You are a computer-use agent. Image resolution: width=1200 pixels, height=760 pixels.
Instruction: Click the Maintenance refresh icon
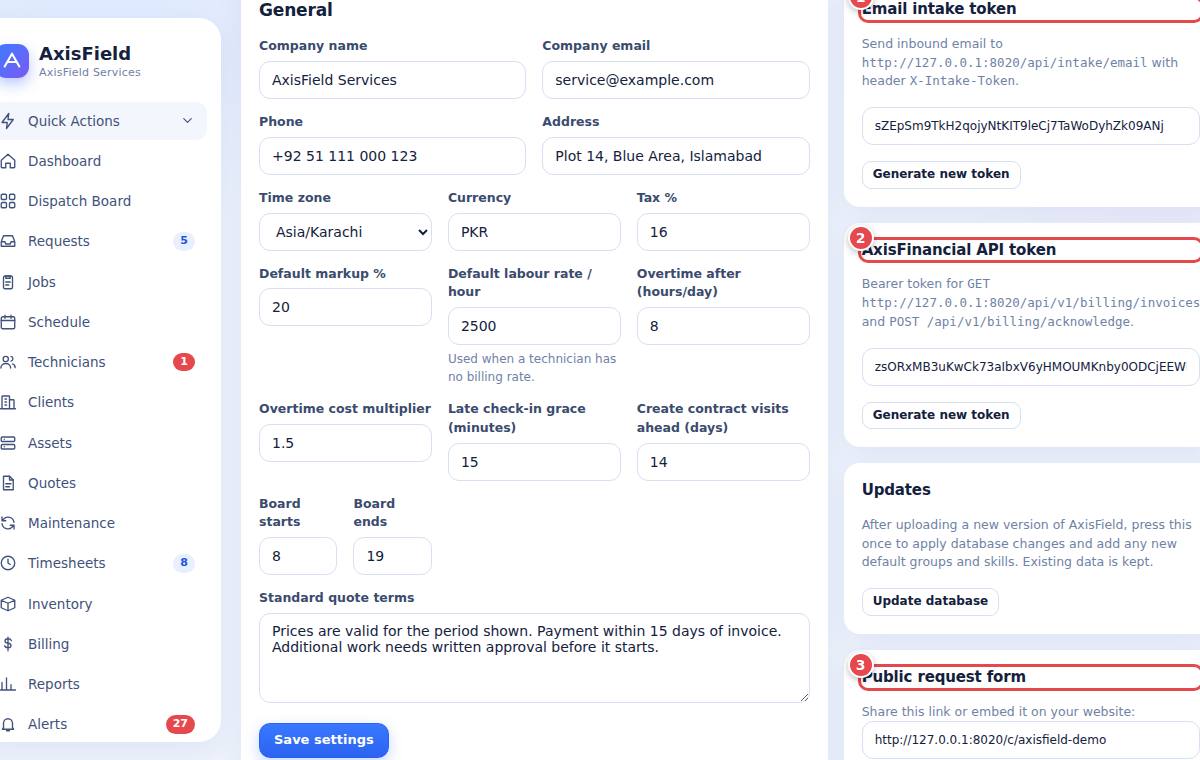pyautogui.click(x=8, y=523)
